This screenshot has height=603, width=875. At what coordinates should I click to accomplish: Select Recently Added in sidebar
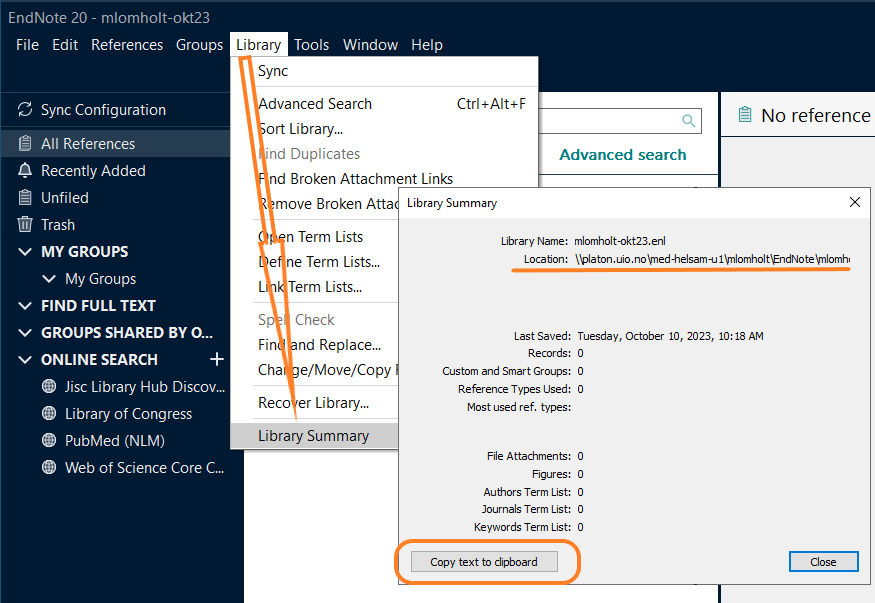(115, 171)
